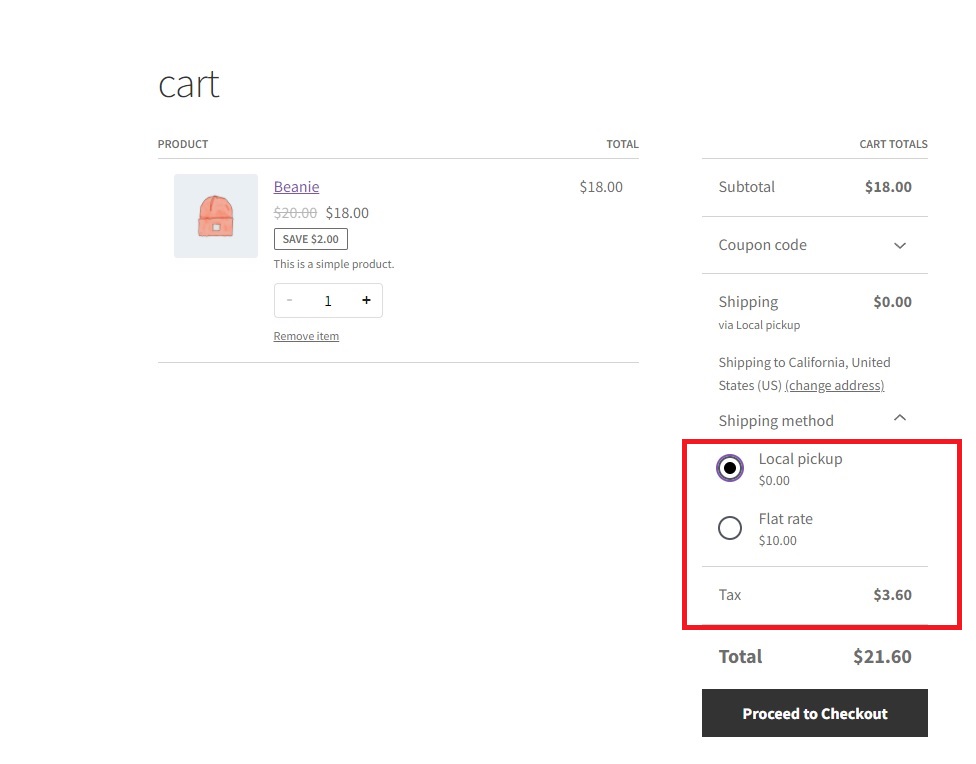Click the quantity input field showing 1
Image resolution: width=976 pixels, height=764 pixels.
click(x=328, y=301)
